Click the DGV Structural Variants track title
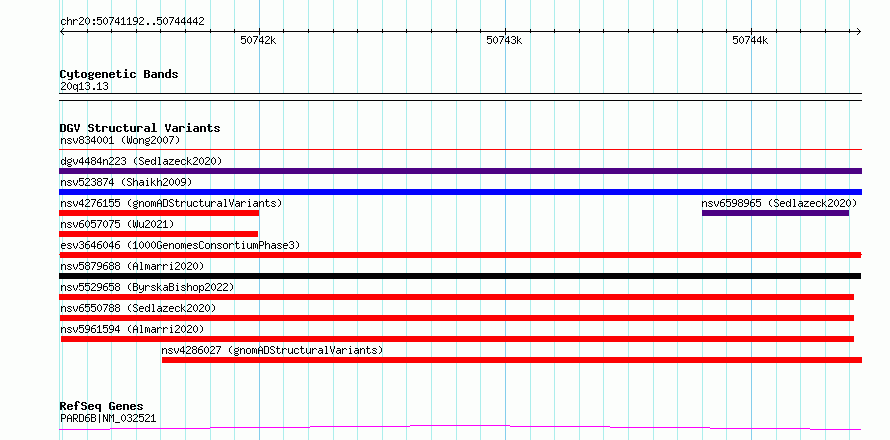 [140, 128]
